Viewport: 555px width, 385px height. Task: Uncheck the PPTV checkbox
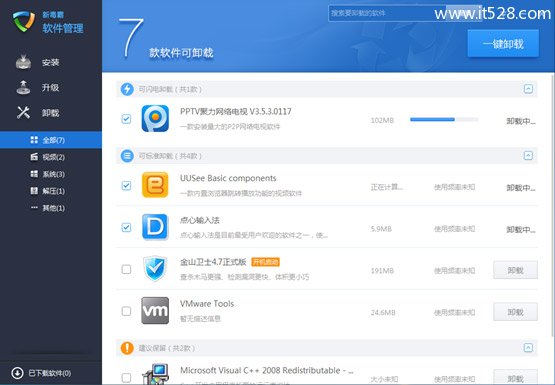point(126,119)
